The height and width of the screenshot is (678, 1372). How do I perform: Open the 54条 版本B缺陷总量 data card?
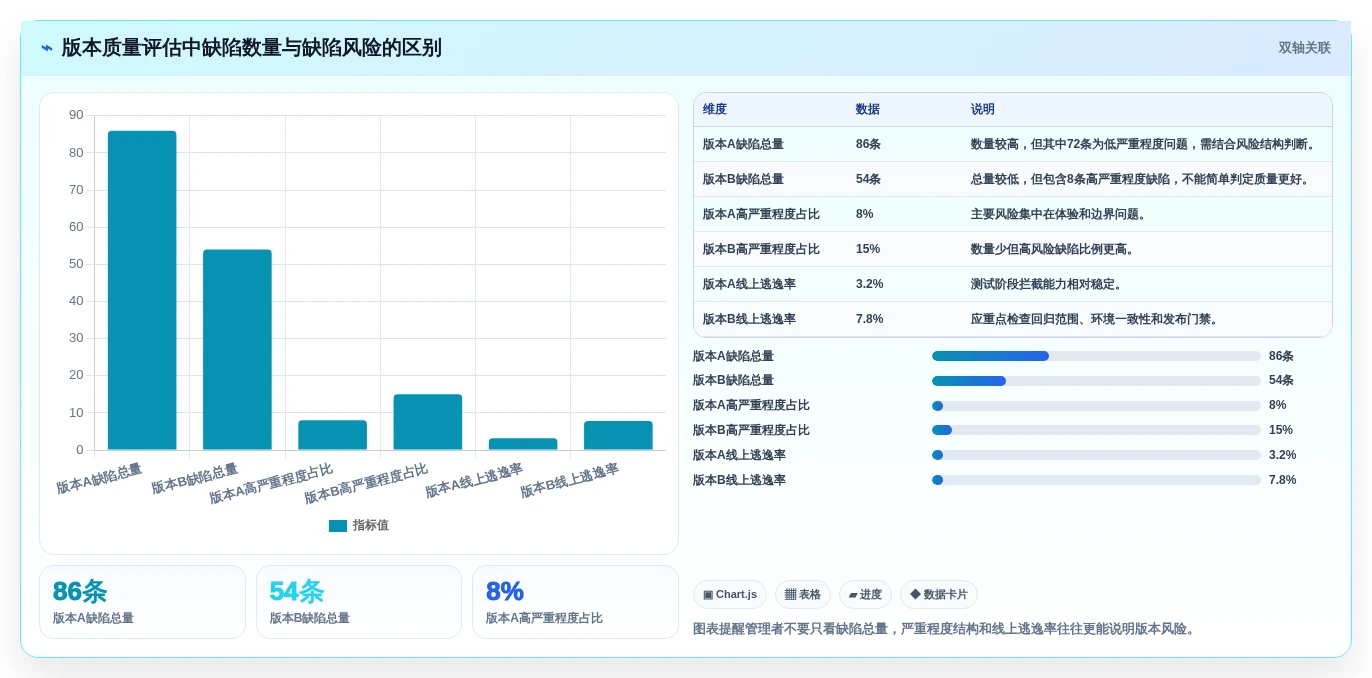[359, 602]
